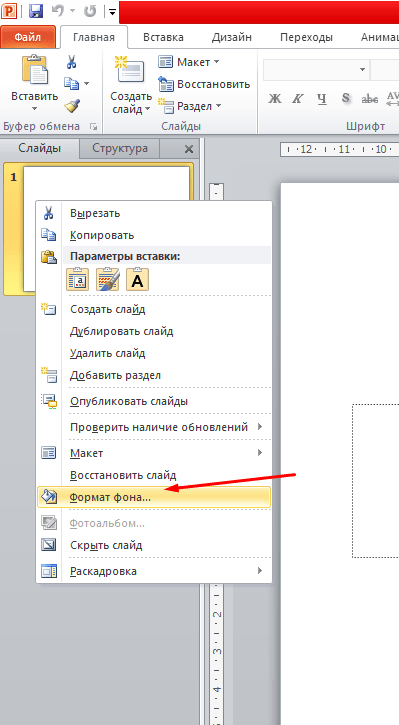399x725 pixels.
Task: Choose Скрыть слайд menu item
Action: tap(154, 545)
